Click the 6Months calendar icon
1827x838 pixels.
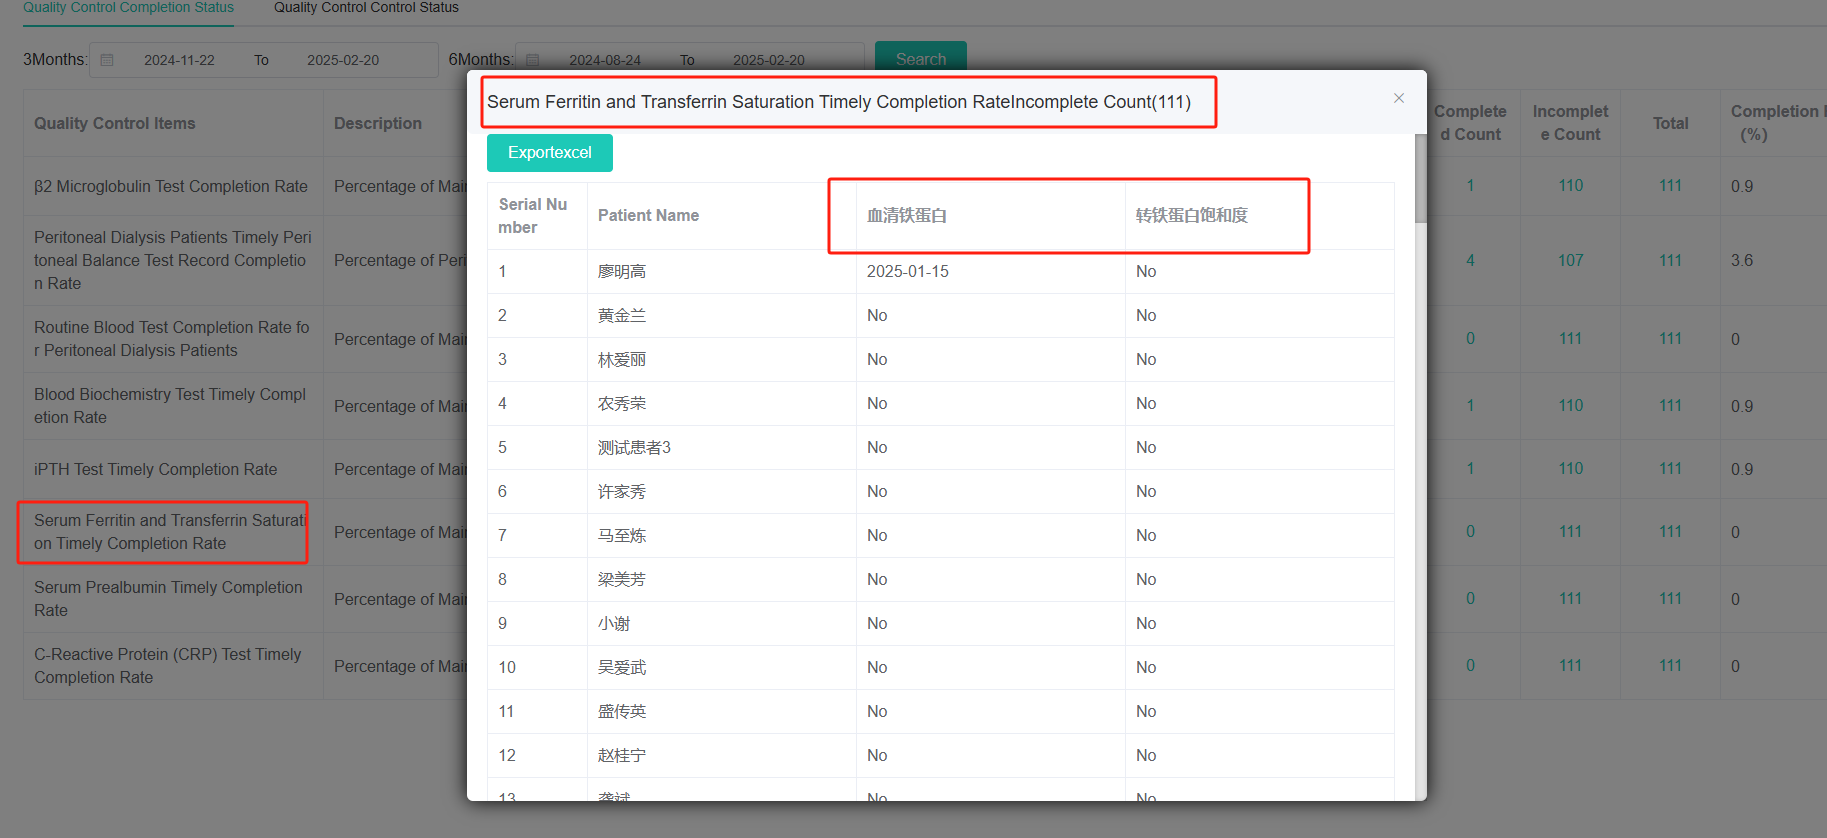(x=533, y=60)
